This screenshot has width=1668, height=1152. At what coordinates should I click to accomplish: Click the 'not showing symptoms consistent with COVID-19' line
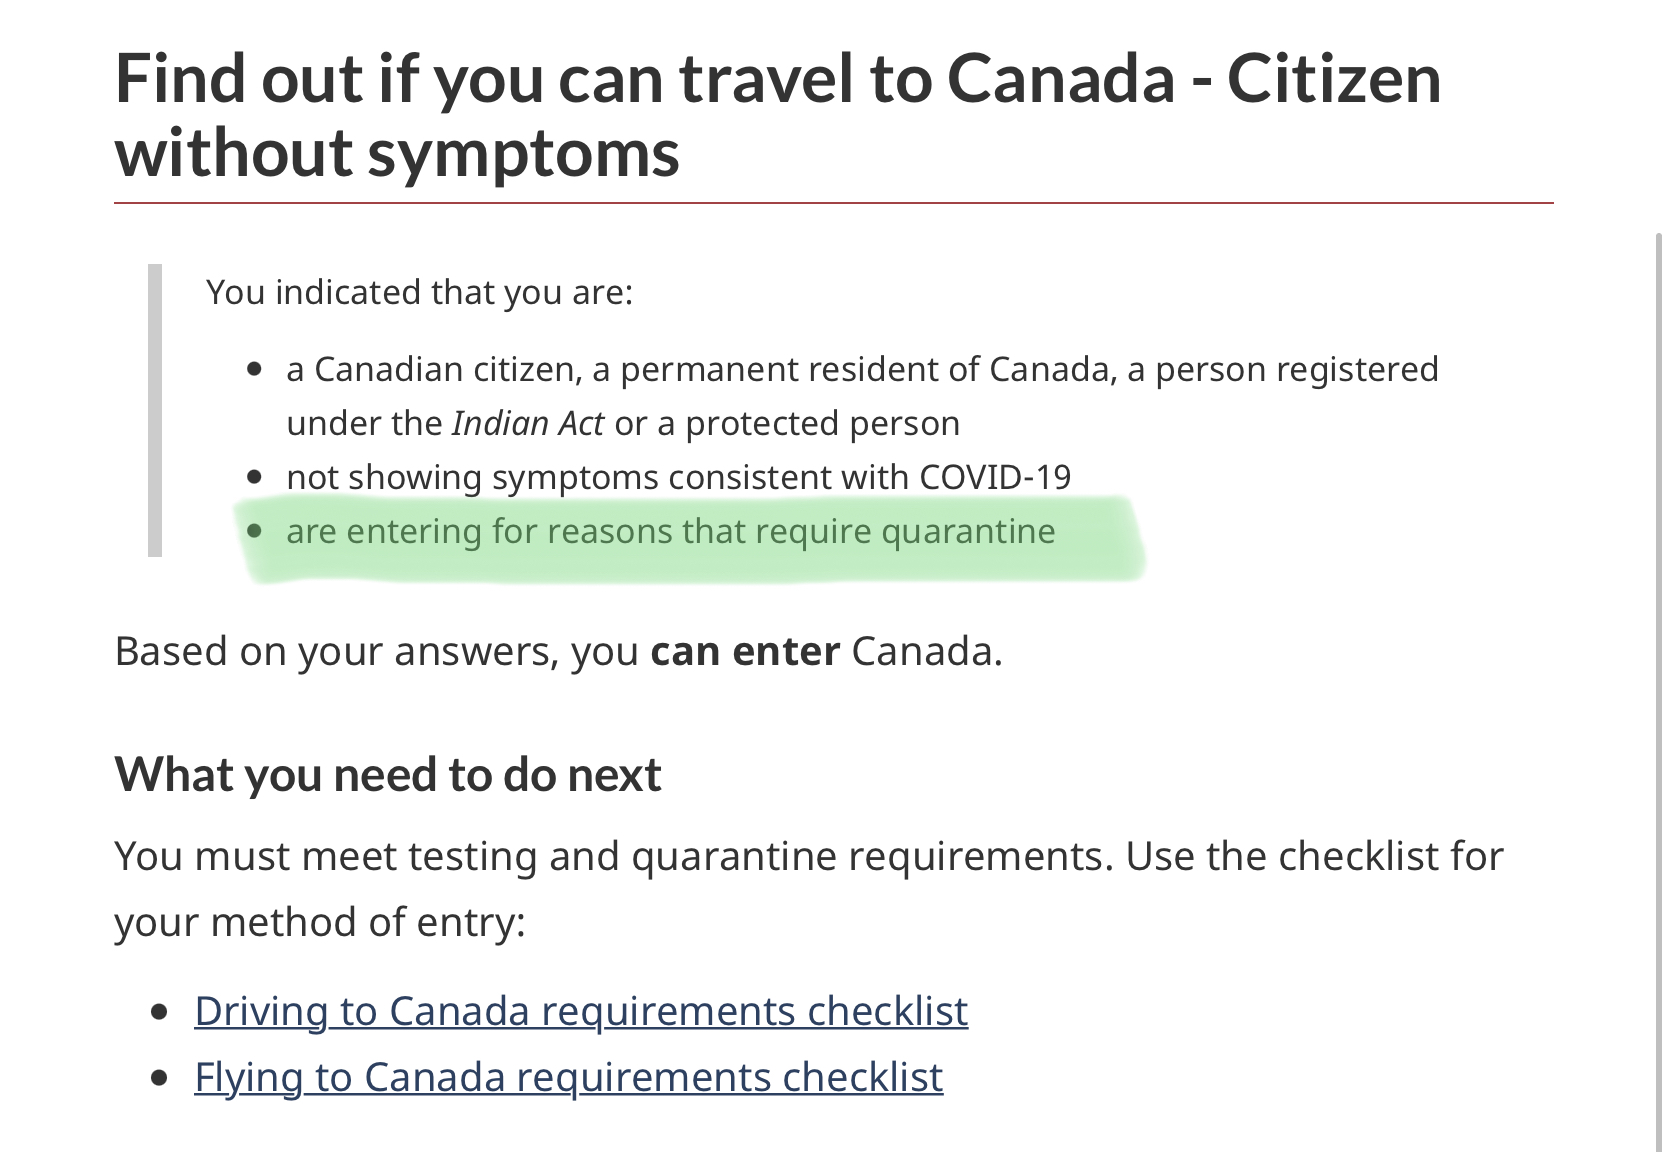tap(679, 477)
